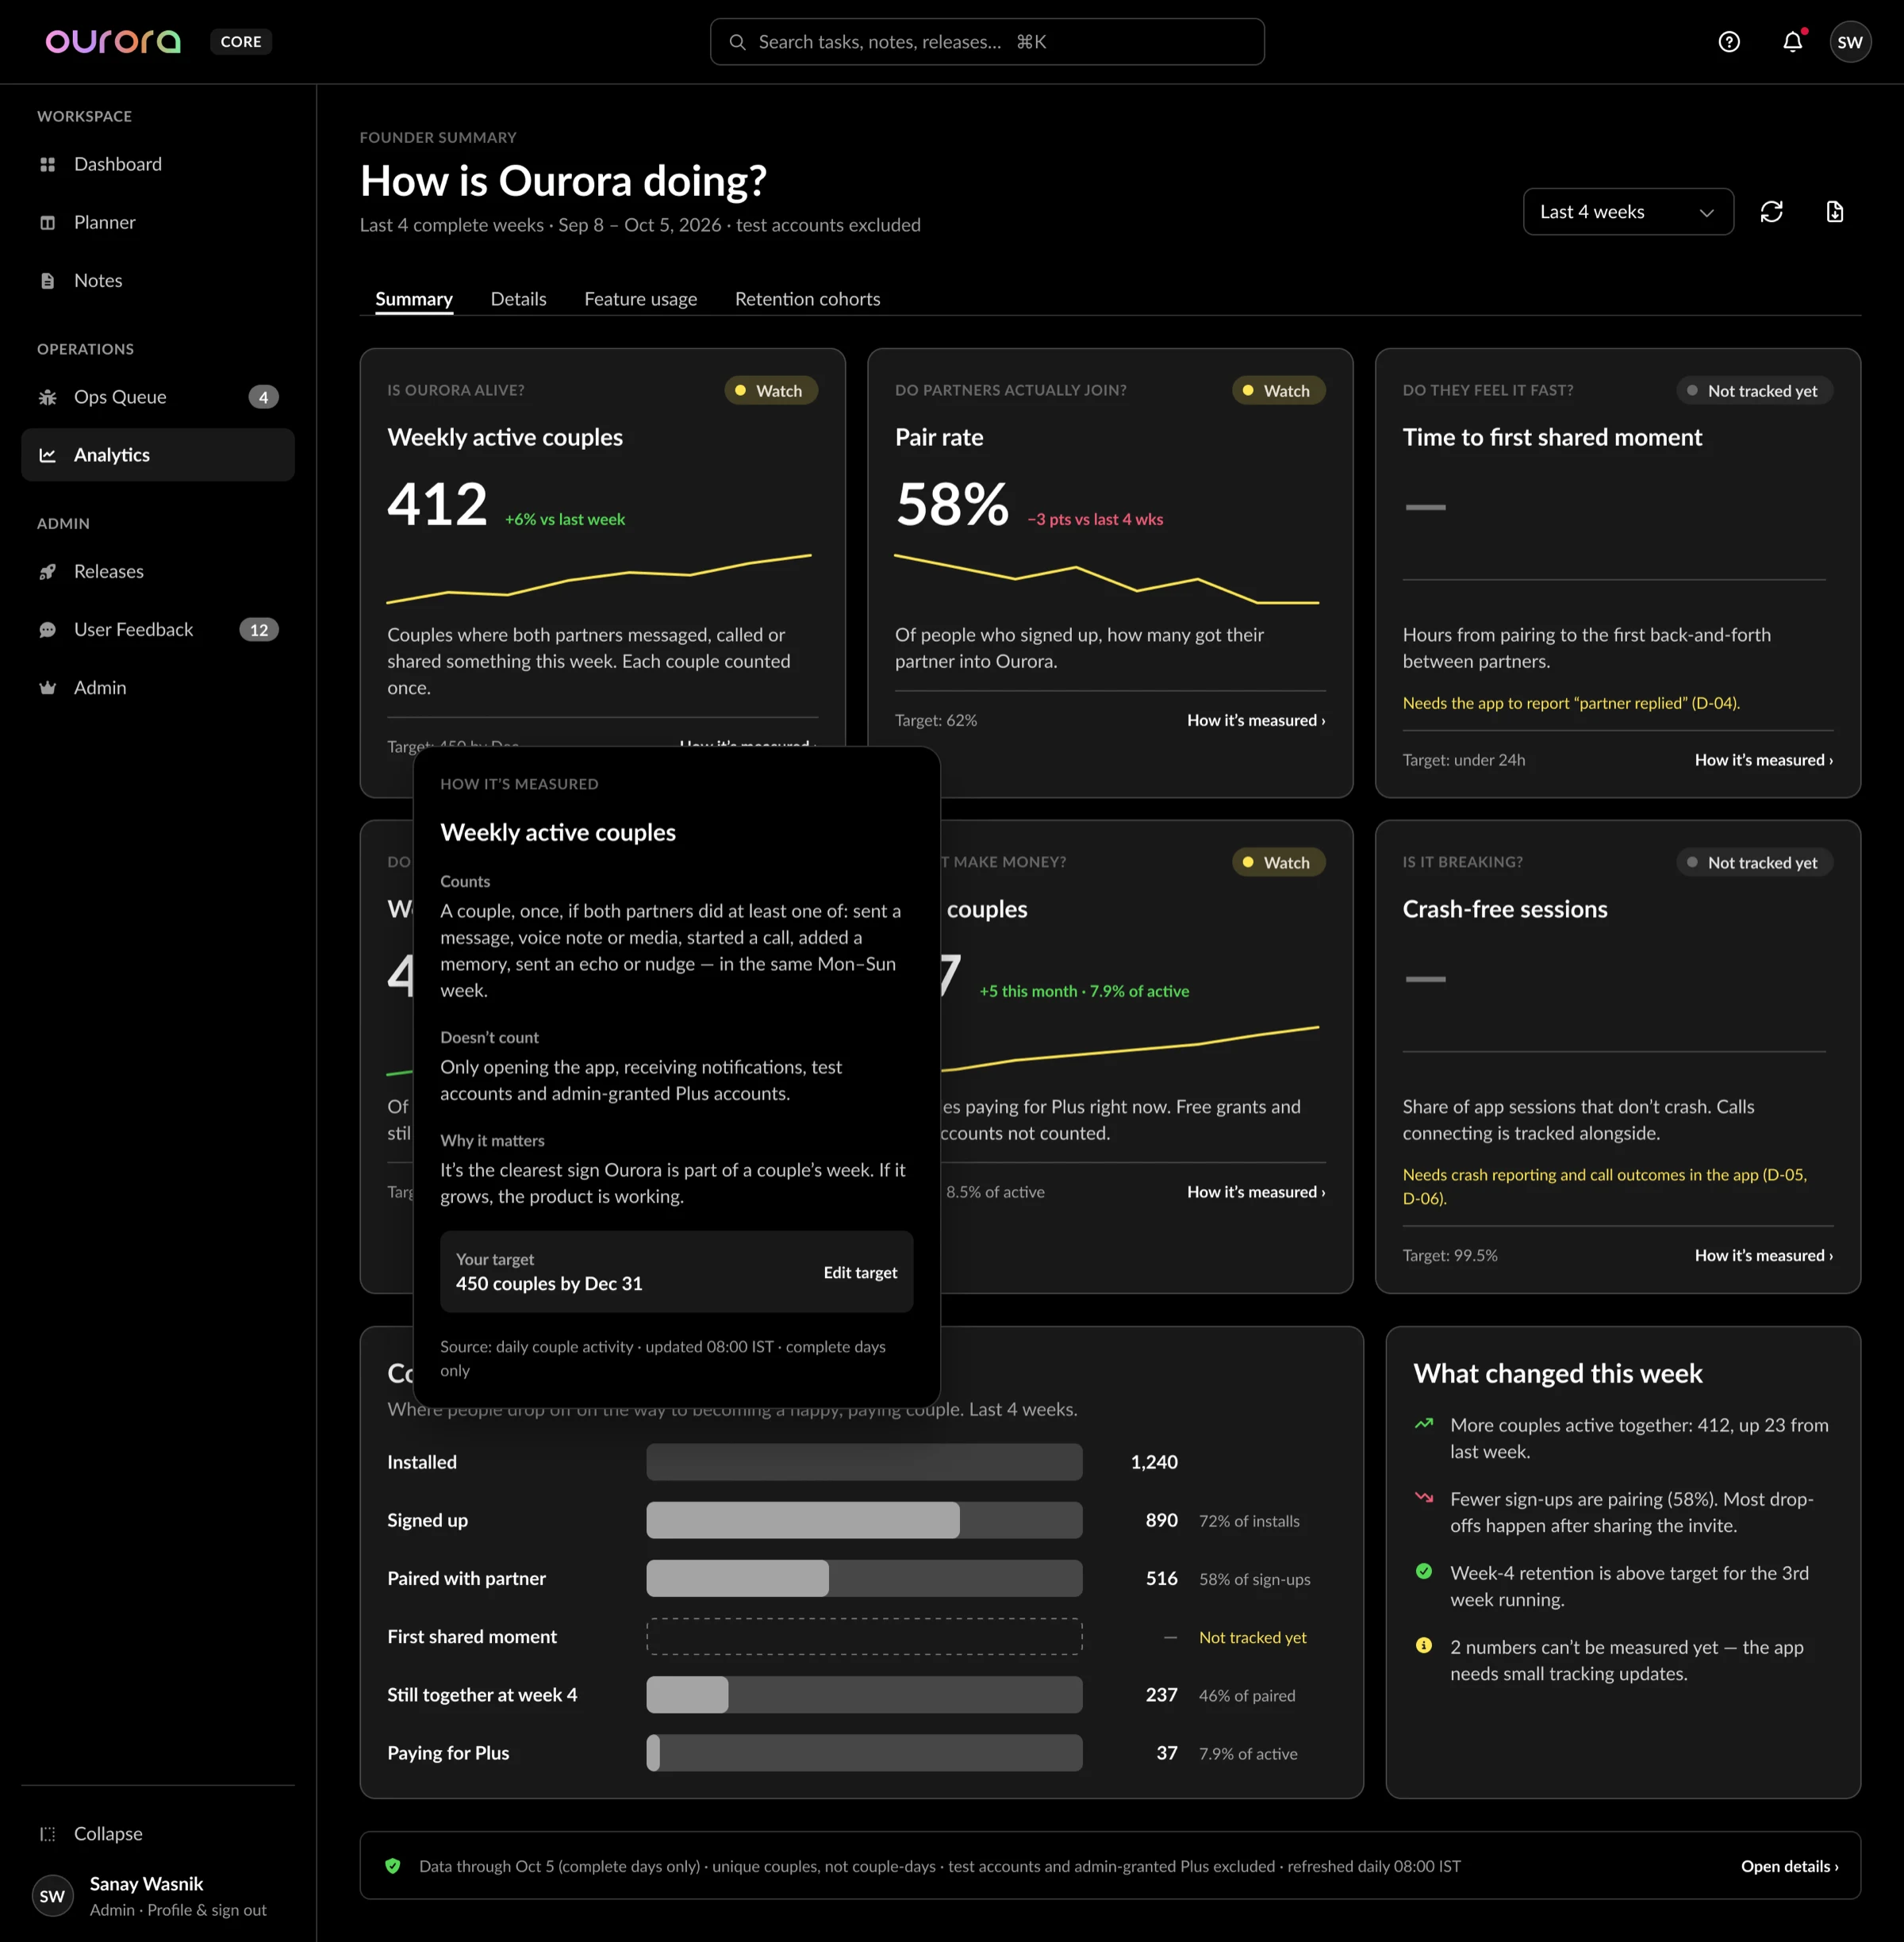Click the Paired with partner funnel bar
1904x1942 pixels.
pos(864,1579)
